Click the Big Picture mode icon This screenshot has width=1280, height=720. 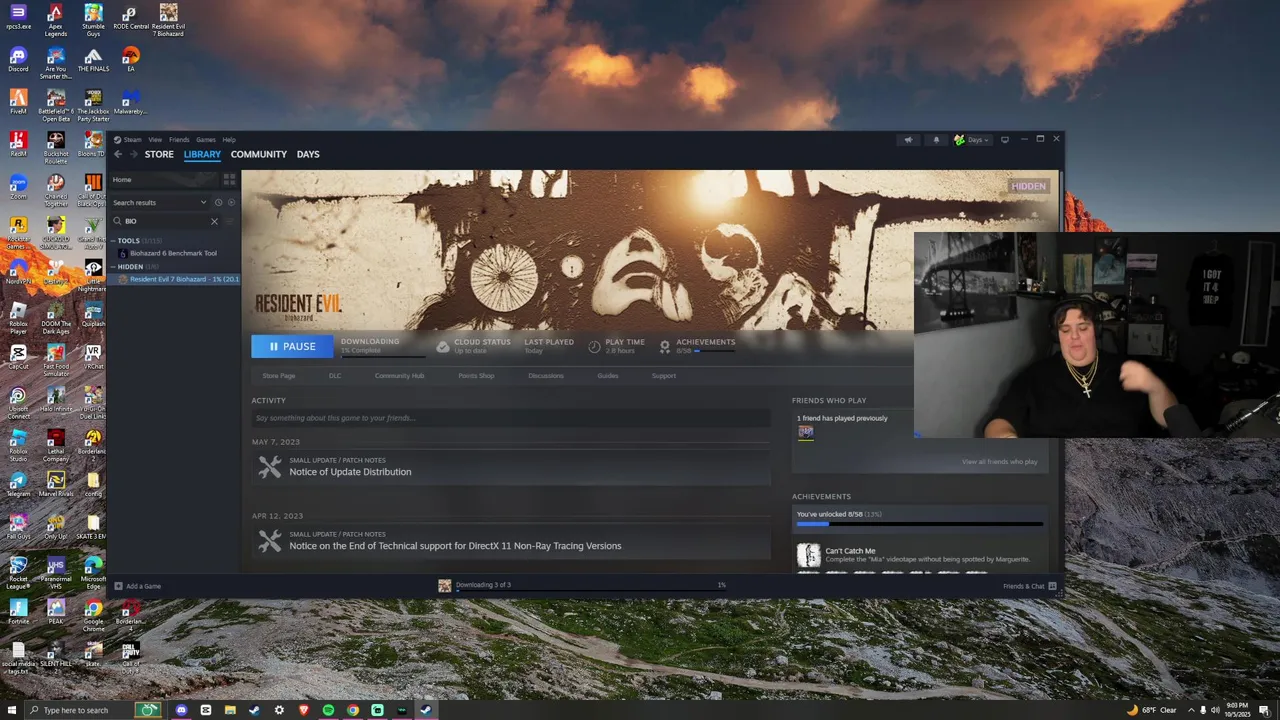(x=1005, y=140)
